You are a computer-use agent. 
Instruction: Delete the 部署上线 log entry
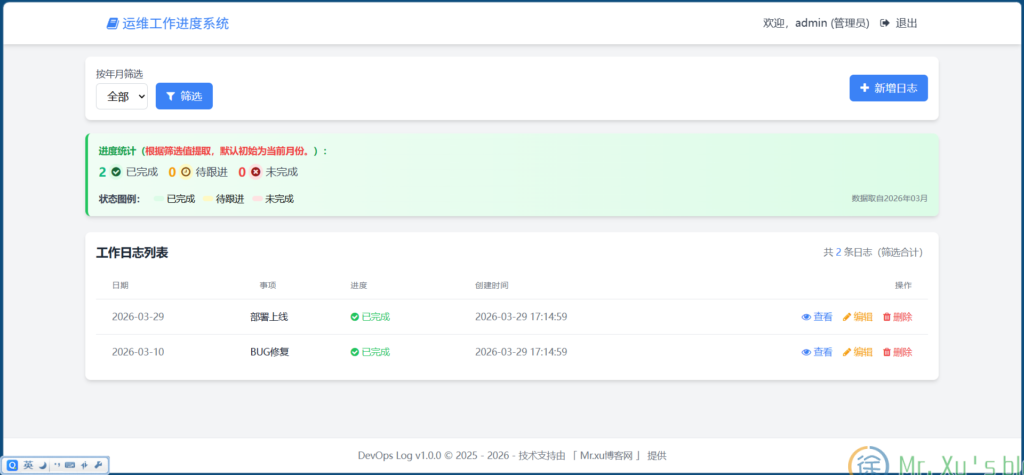click(x=897, y=317)
